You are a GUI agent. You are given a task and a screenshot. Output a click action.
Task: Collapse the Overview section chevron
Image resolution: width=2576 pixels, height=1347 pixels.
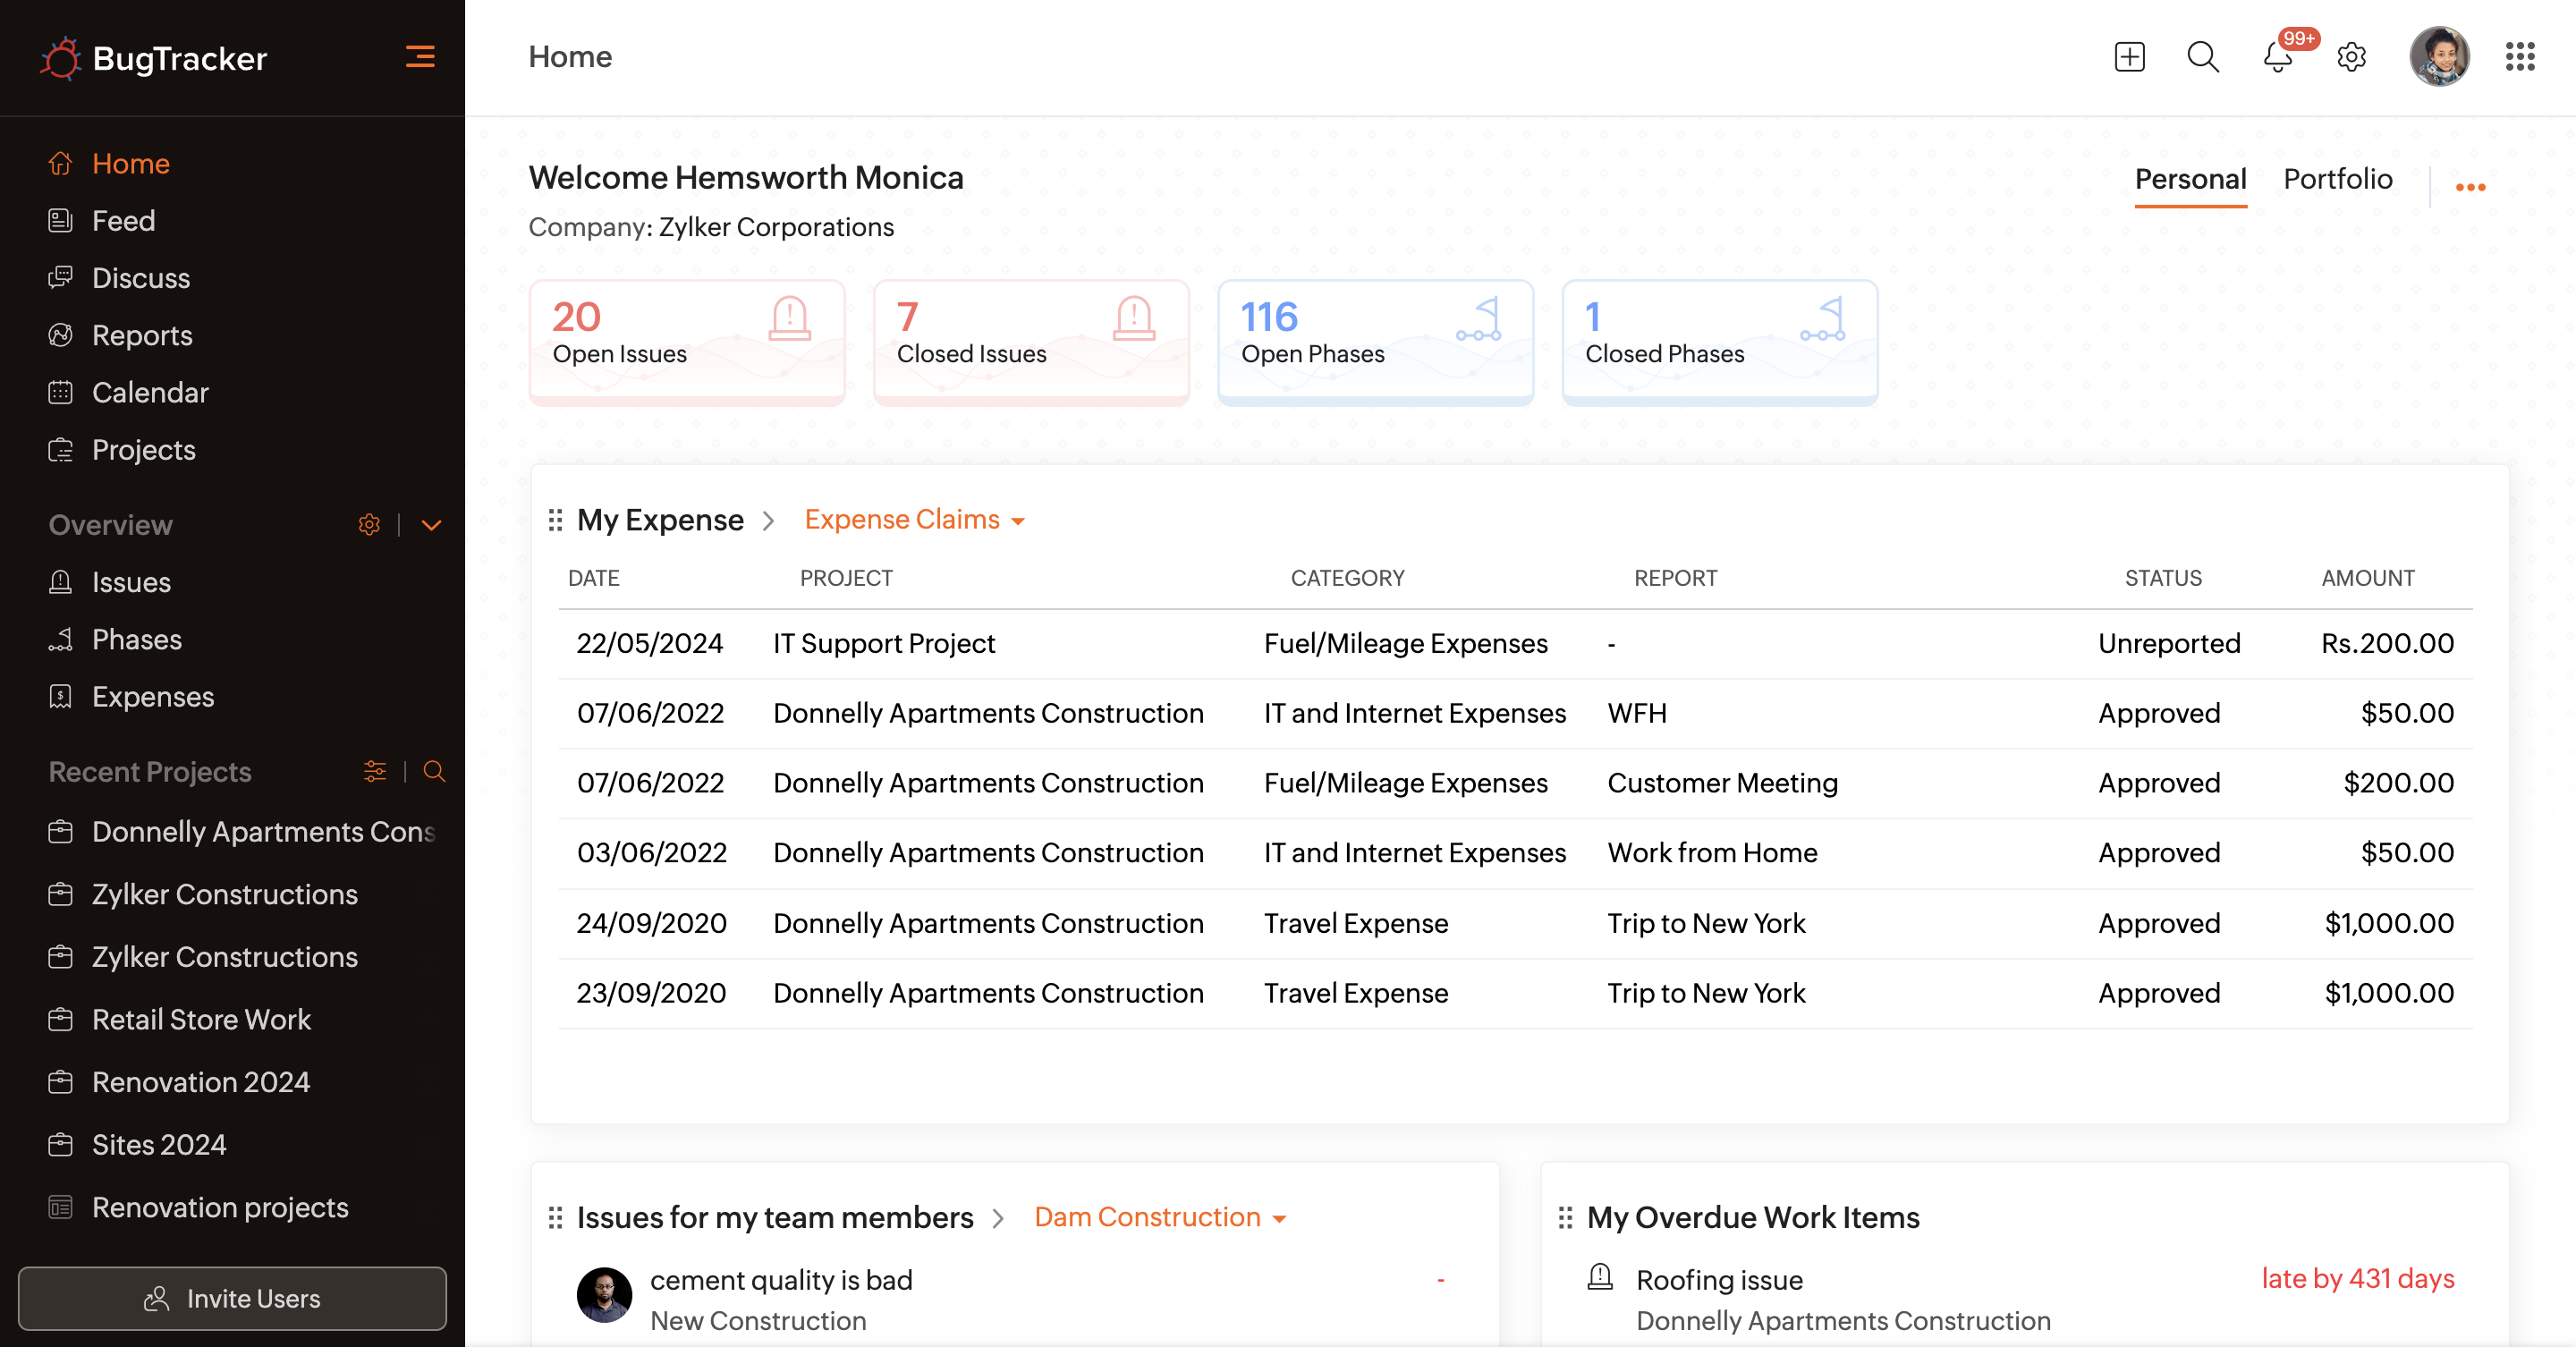point(432,525)
